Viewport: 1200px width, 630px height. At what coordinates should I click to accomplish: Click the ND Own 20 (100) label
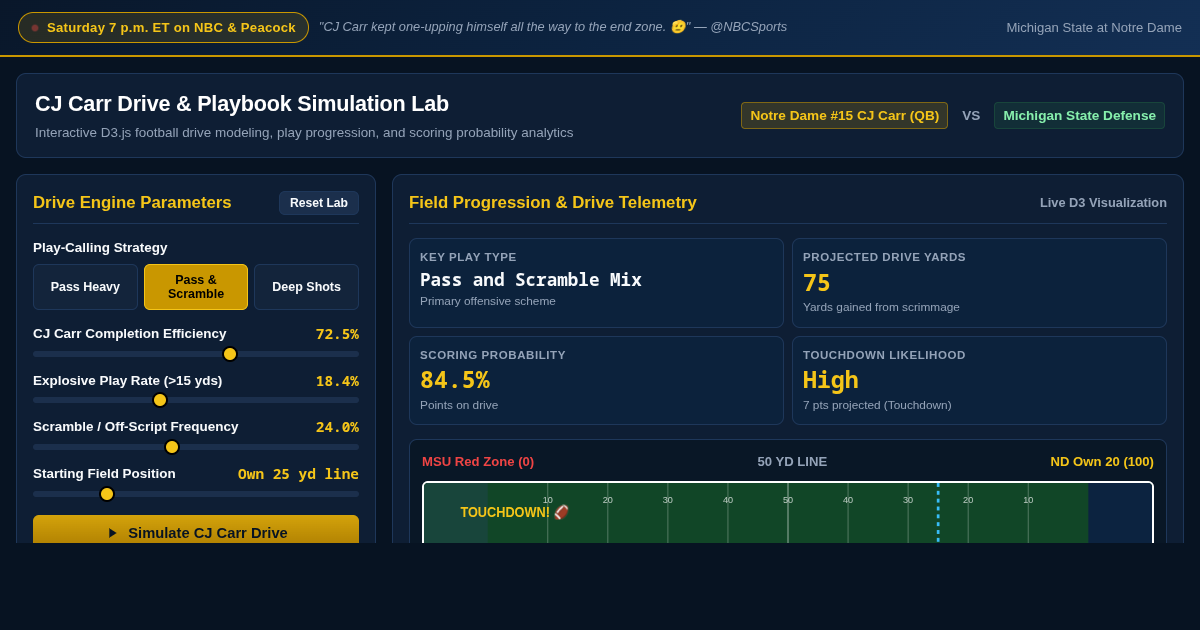click(1102, 462)
